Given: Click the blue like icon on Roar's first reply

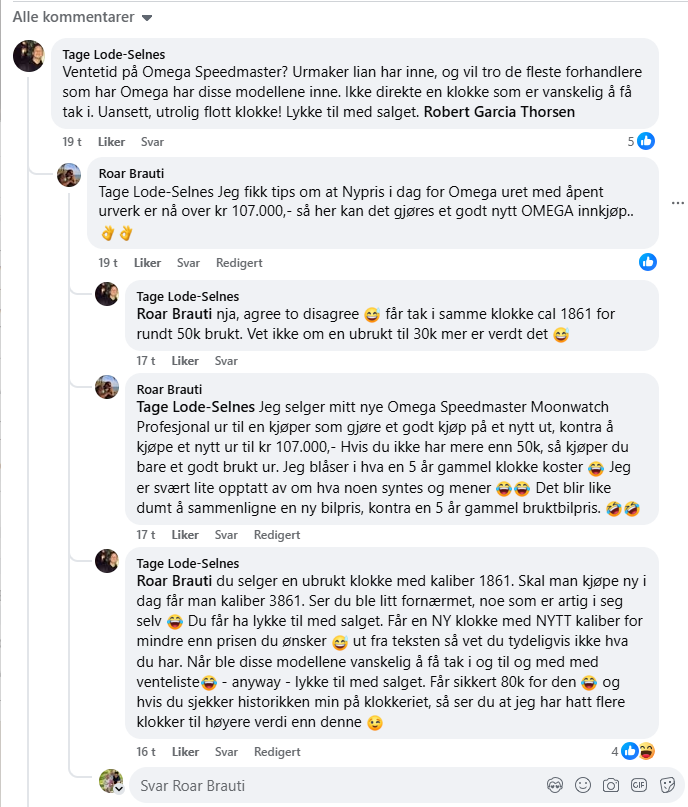Looking at the screenshot, I should pyautogui.click(x=648, y=262).
